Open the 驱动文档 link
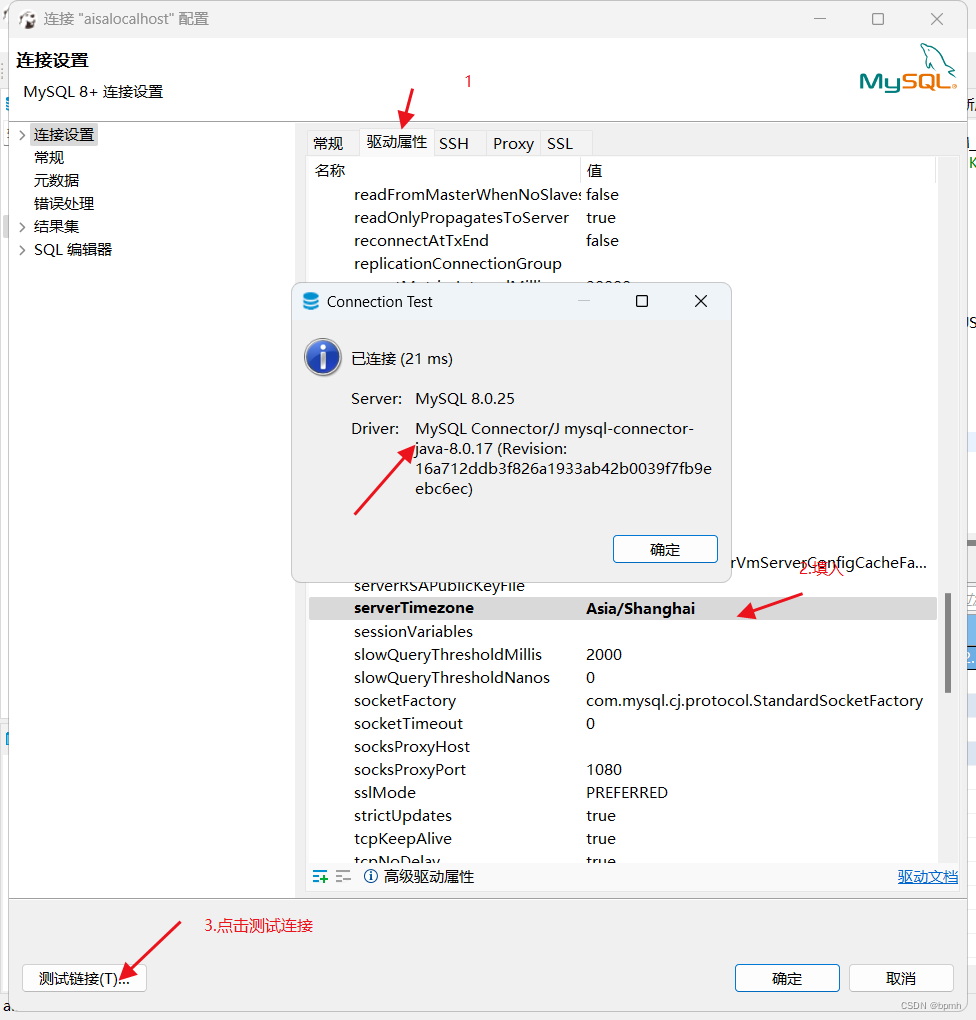Image resolution: width=976 pixels, height=1020 pixels. pyautogui.click(x=928, y=876)
